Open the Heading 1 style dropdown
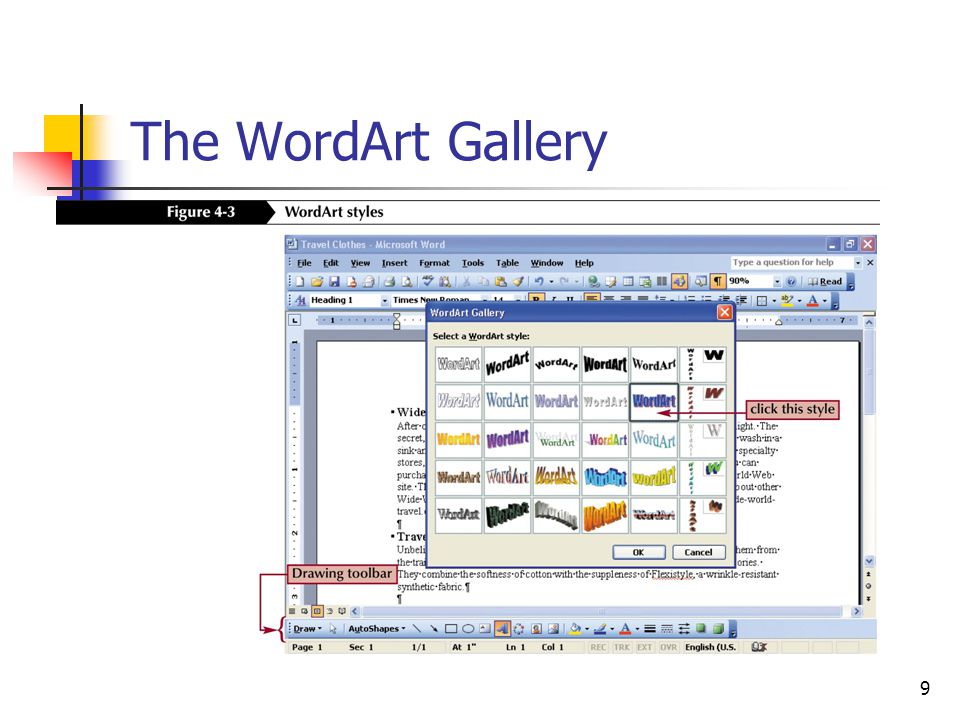Image resolution: width=960 pixels, height=720 pixels. click(x=384, y=300)
